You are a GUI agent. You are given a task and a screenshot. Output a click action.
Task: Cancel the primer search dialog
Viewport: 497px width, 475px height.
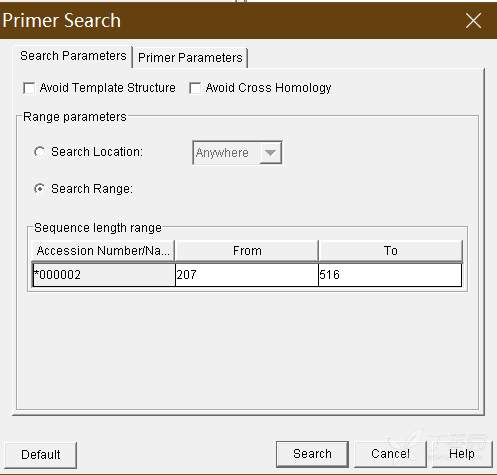[390, 454]
